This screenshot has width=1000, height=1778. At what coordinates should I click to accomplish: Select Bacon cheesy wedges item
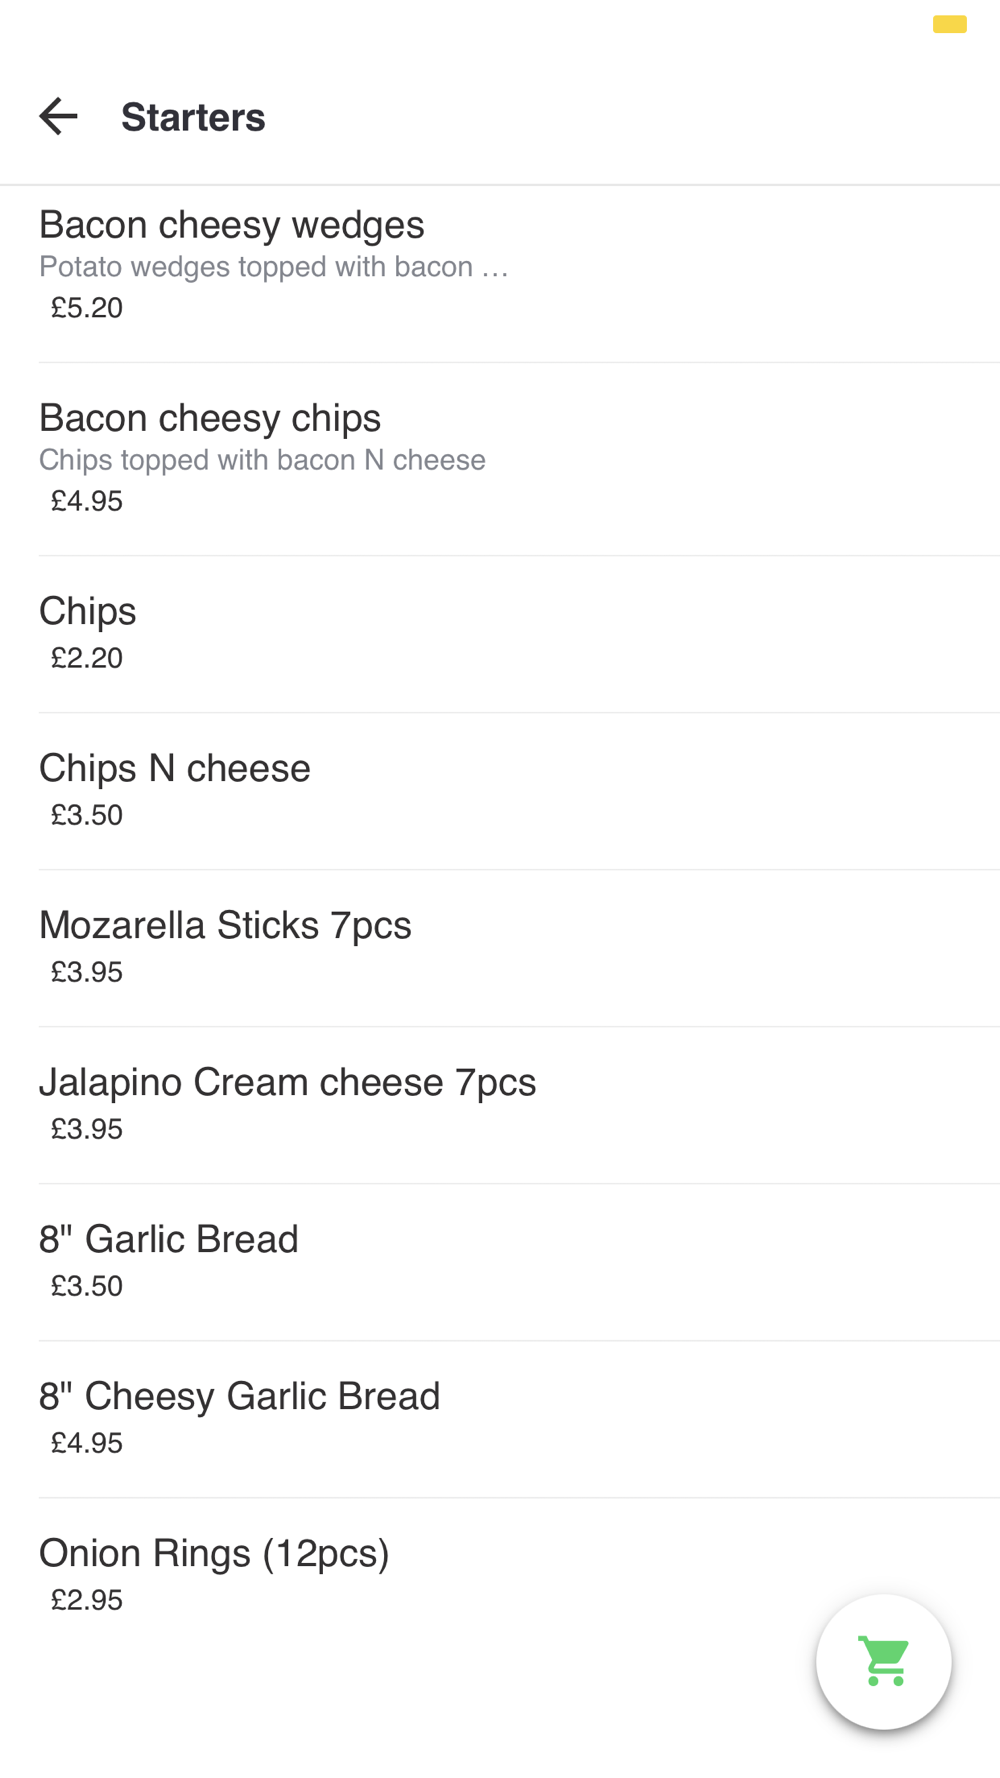[x=231, y=226]
